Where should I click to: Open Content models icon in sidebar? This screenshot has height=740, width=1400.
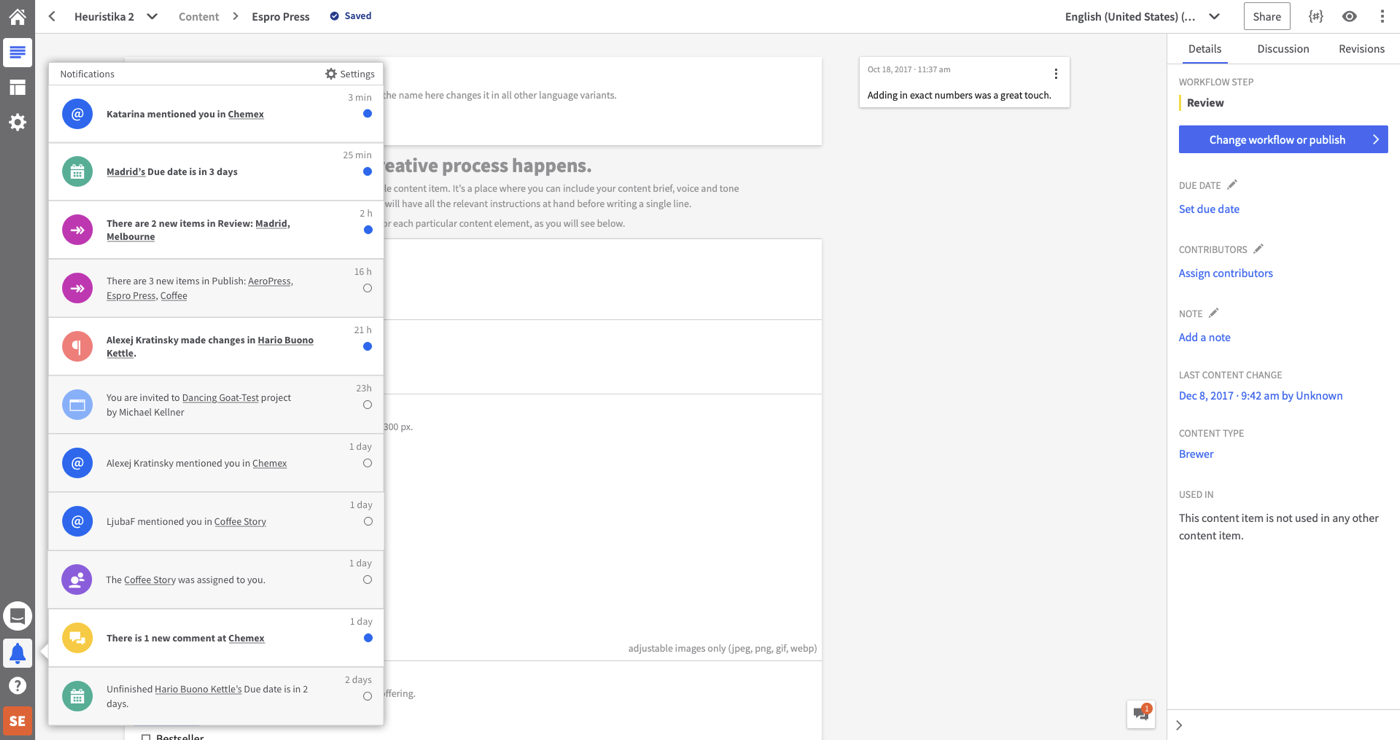point(17,87)
